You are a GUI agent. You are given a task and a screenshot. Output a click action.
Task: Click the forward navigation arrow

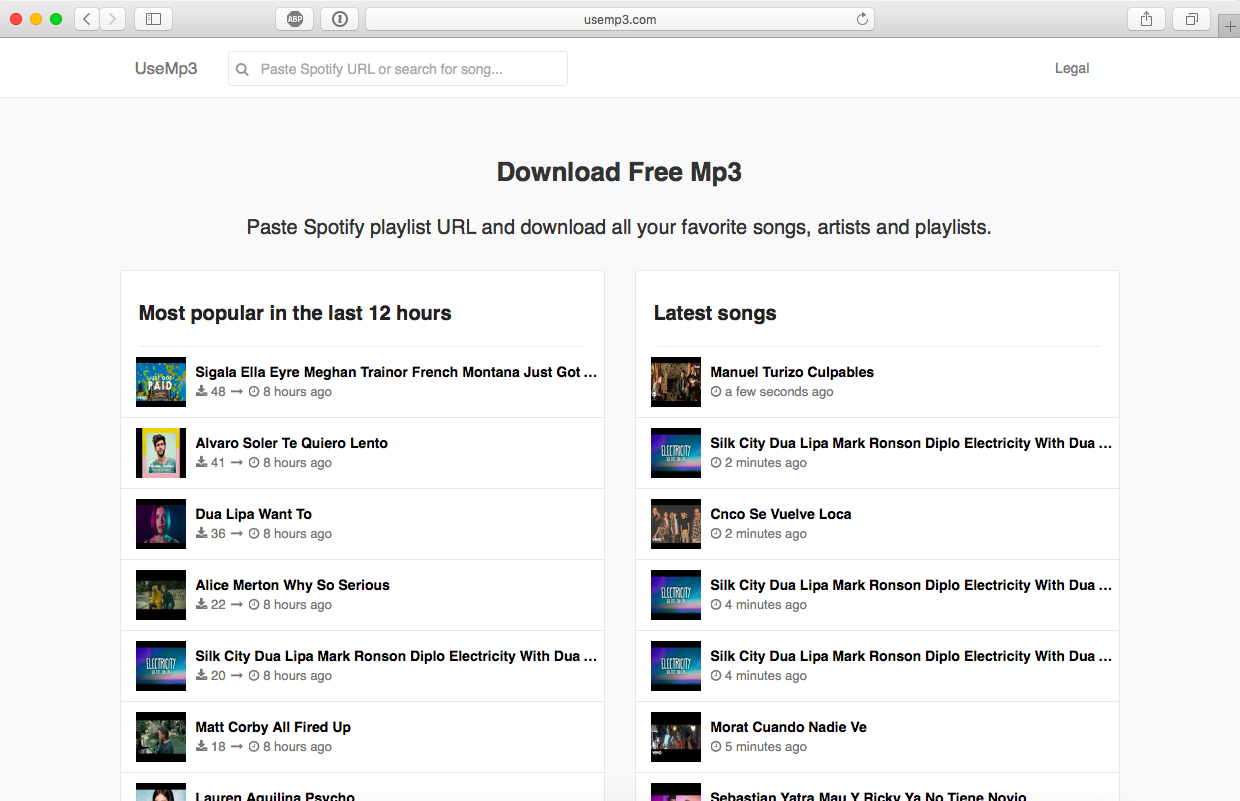click(112, 18)
